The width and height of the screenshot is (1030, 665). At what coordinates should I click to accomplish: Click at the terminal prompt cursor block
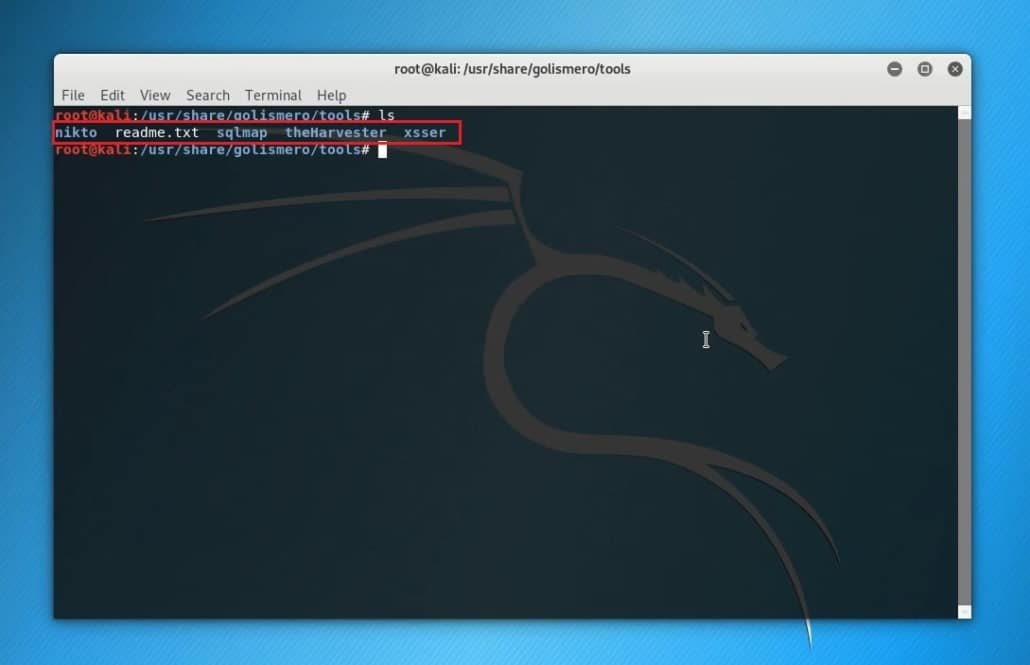click(382, 150)
